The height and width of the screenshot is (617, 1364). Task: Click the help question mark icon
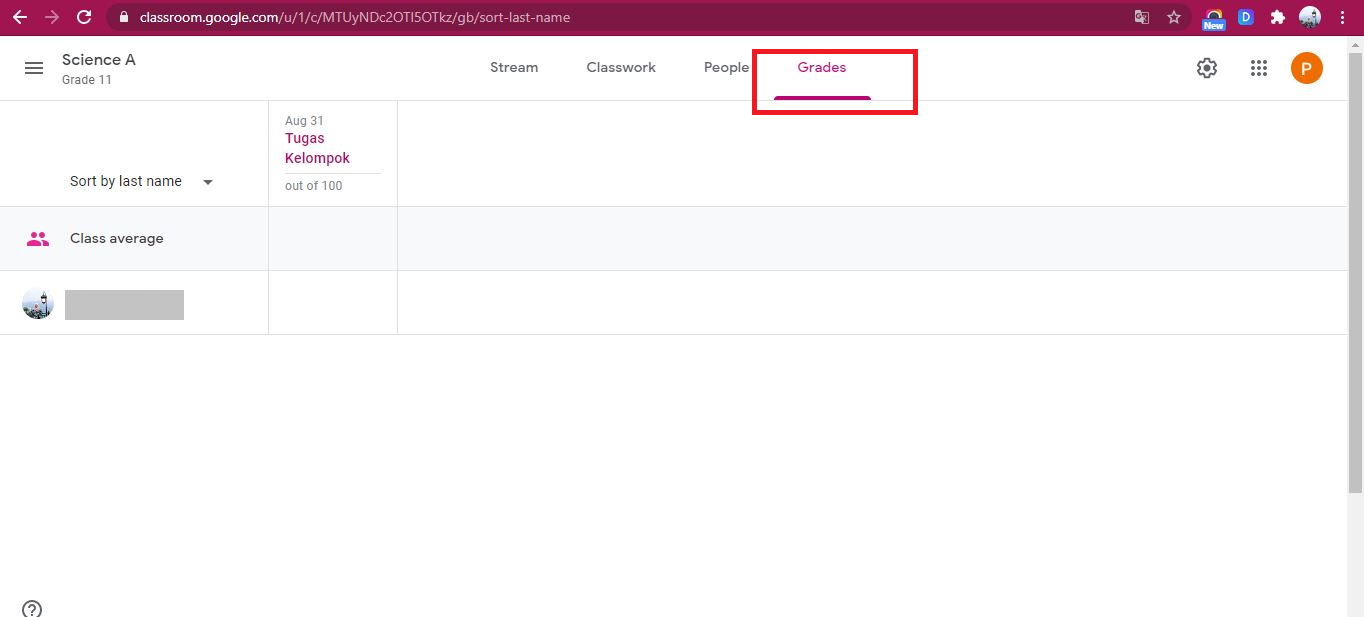coord(32,608)
